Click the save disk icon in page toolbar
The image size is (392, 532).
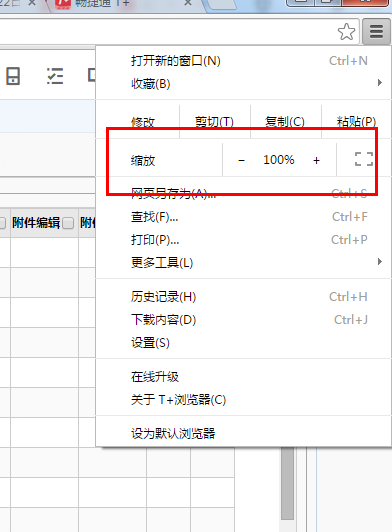click(x=13, y=76)
